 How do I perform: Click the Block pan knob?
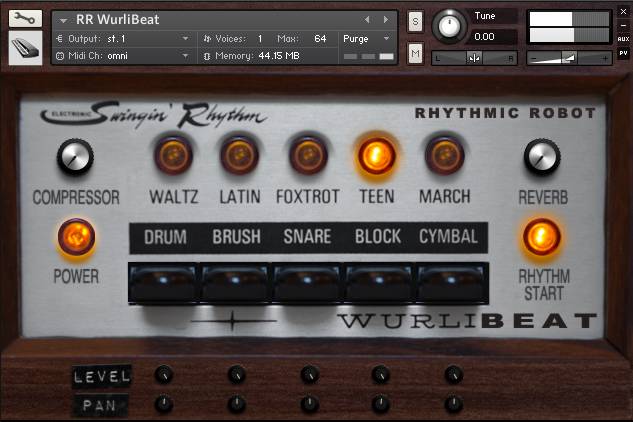[380, 404]
